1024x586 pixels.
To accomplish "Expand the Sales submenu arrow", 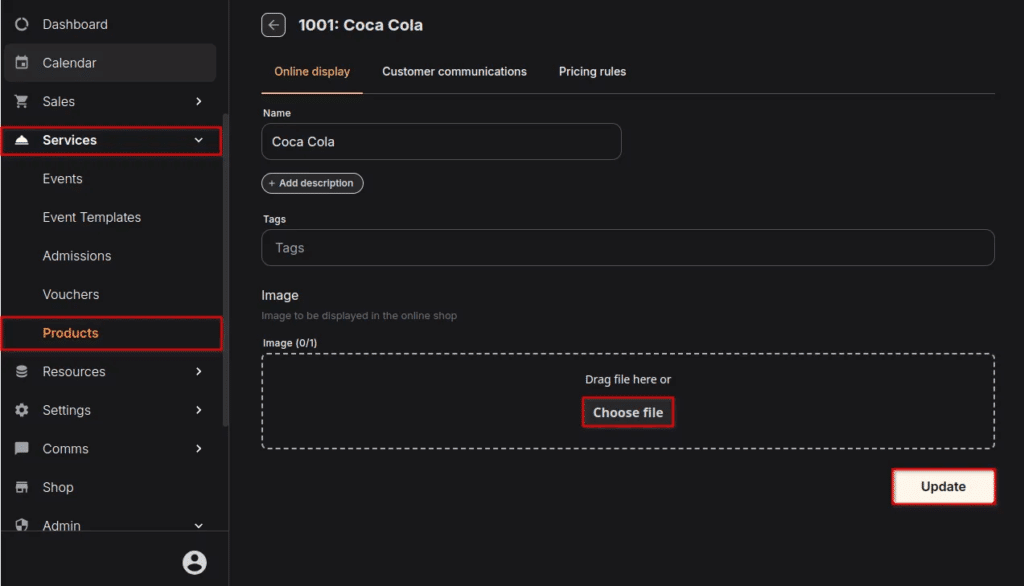I will pyautogui.click(x=198, y=101).
